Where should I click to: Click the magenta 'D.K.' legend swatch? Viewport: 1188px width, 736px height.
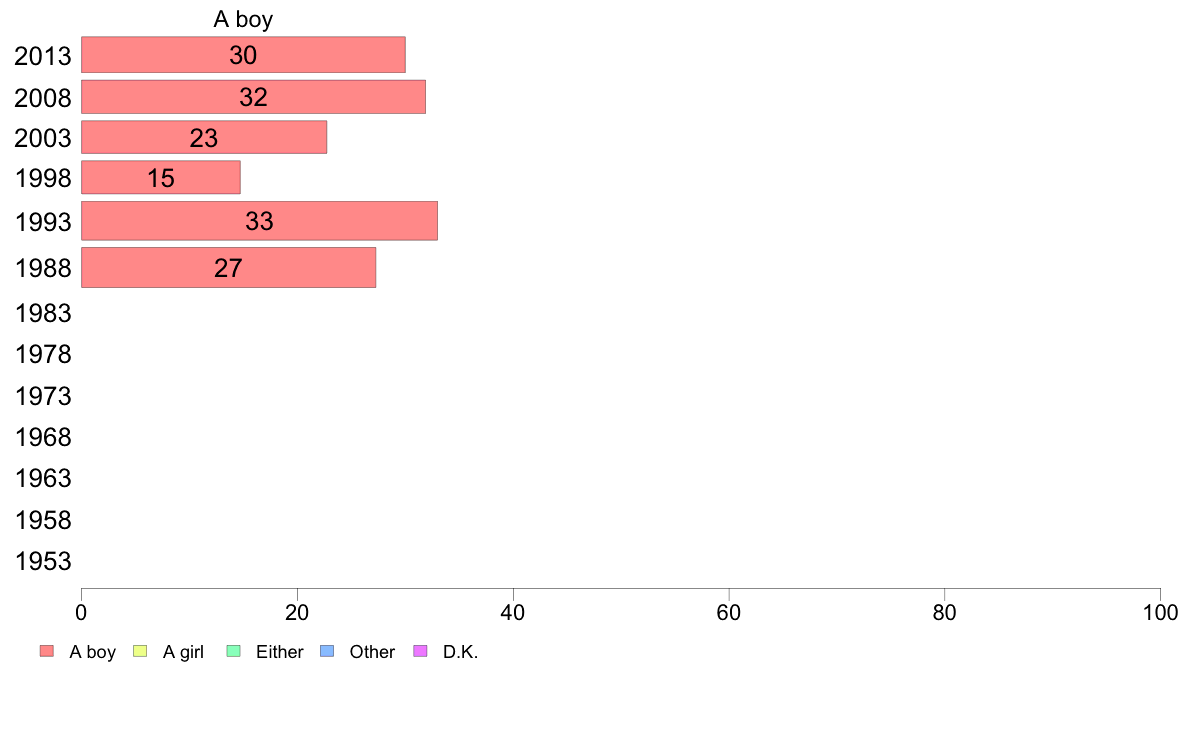[420, 651]
